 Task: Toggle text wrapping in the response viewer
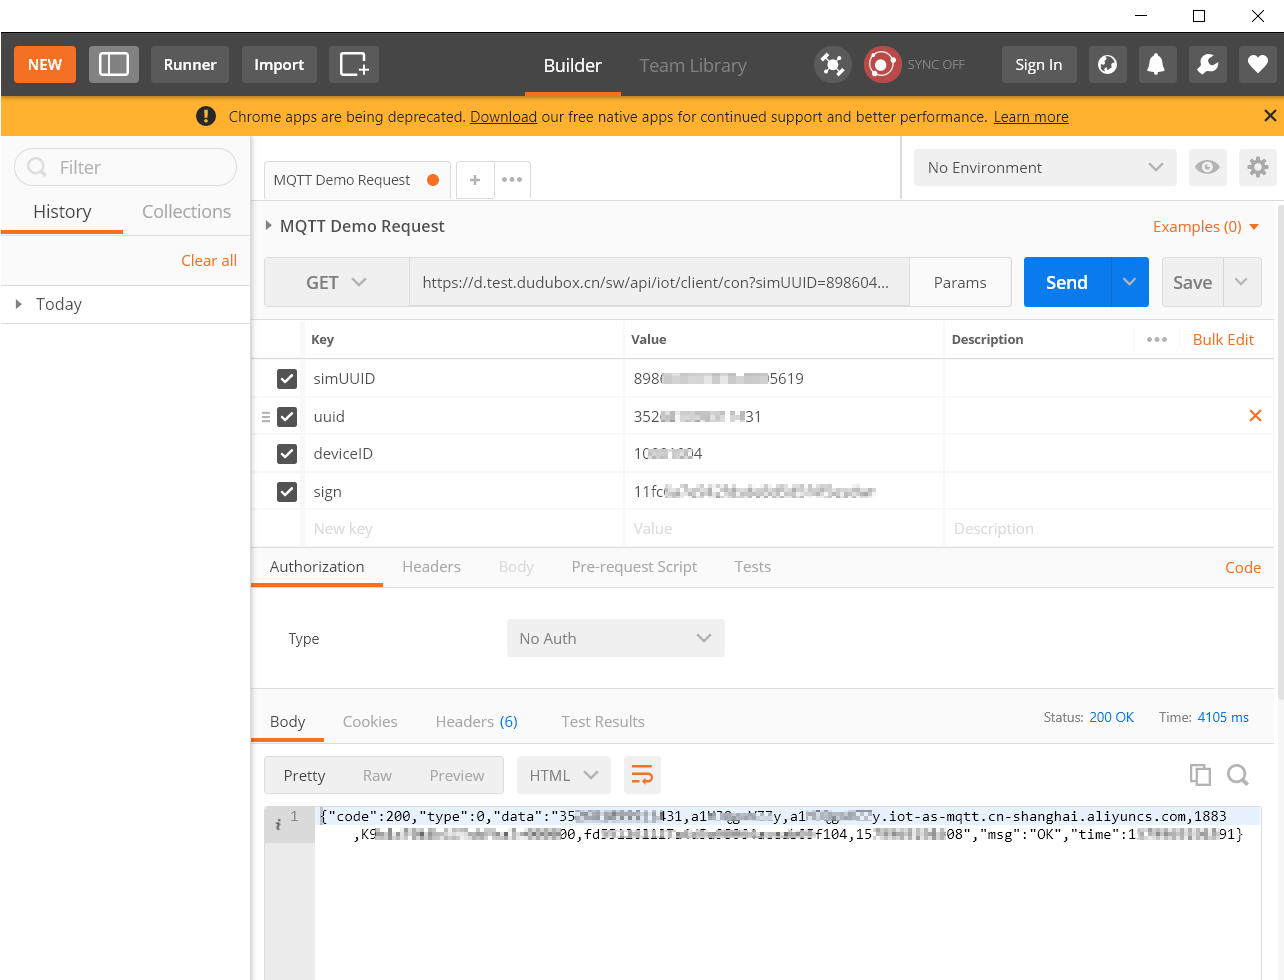(641, 775)
